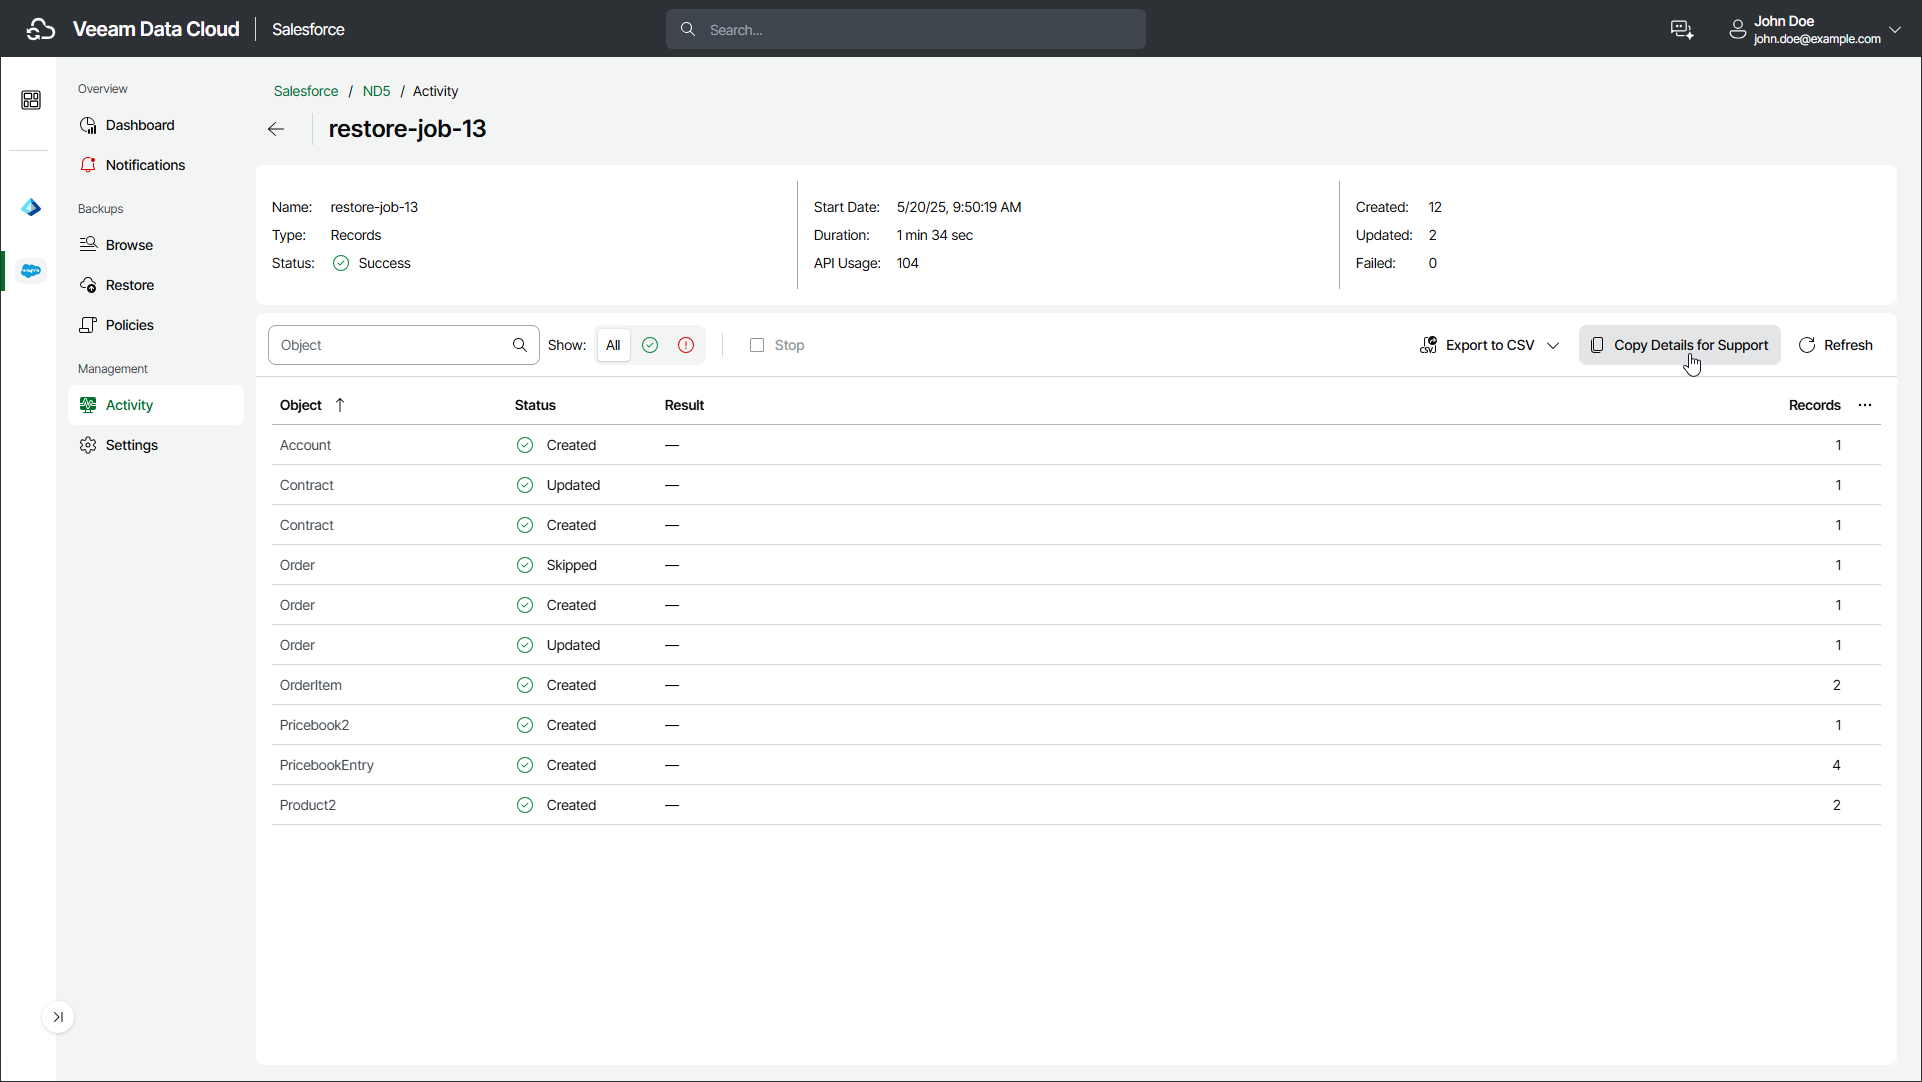
Task: Click the blue Microsoft product icon in left rail
Action: pos(31,207)
